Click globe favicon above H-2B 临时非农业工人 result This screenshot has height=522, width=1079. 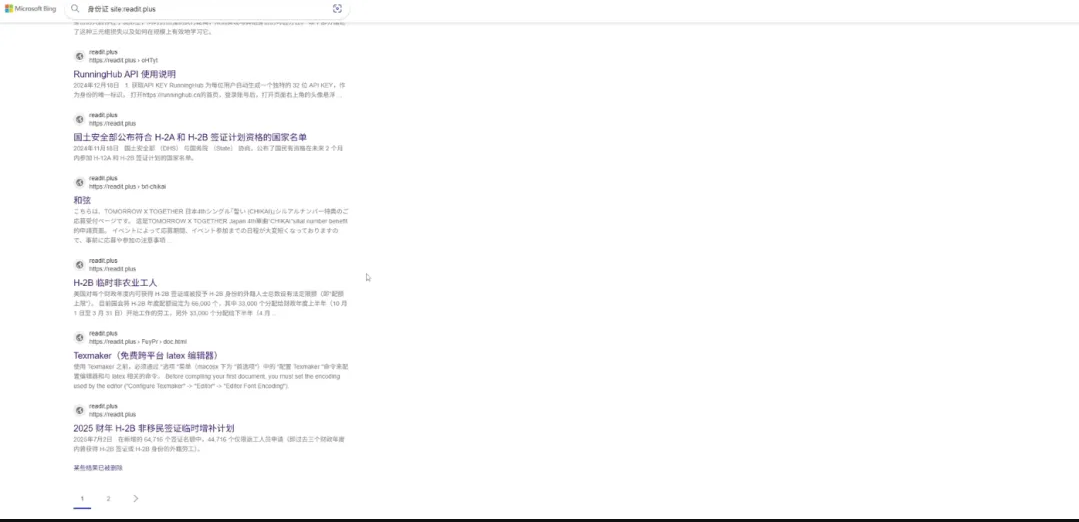[x=79, y=265]
